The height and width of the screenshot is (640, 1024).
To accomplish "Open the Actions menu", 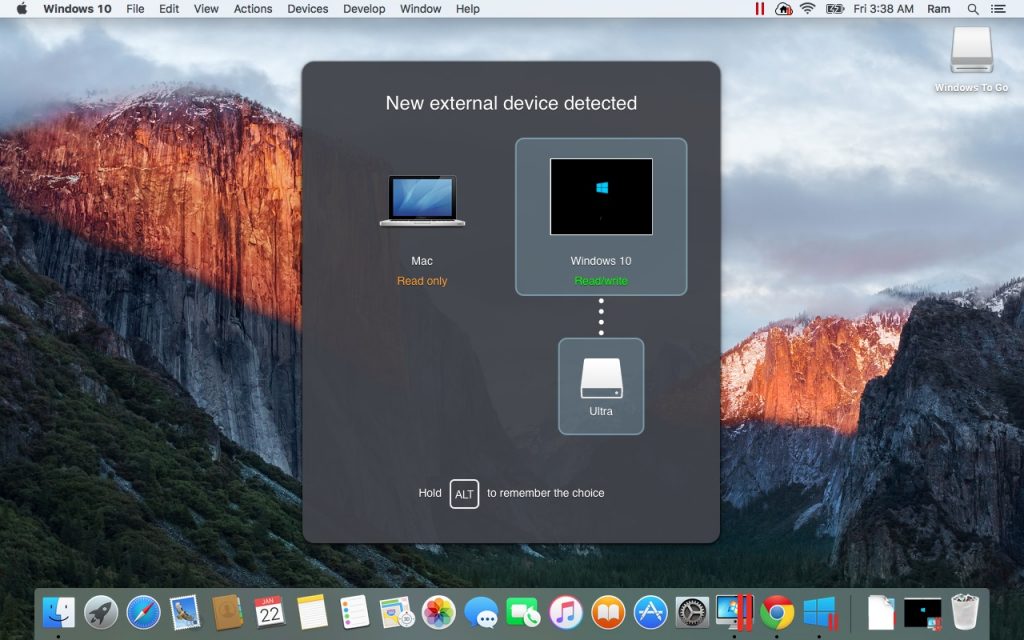I will [x=252, y=9].
